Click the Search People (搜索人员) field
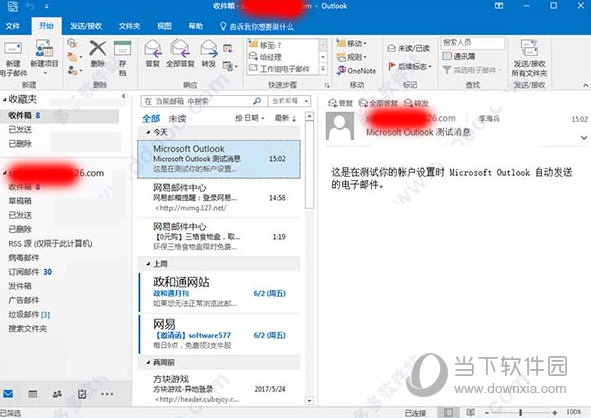 coord(473,42)
